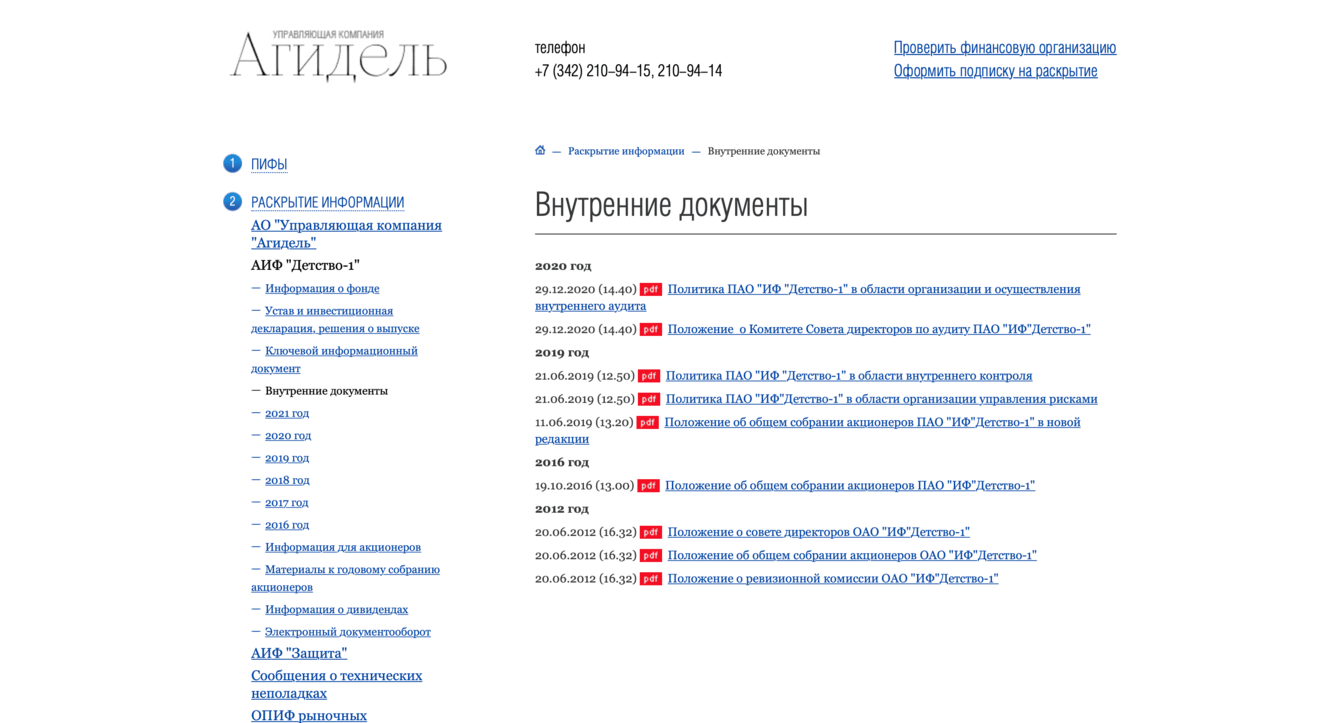Open Проверить финансовую организацию link
Viewport: 1340px width, 723px height.
coord(1005,47)
